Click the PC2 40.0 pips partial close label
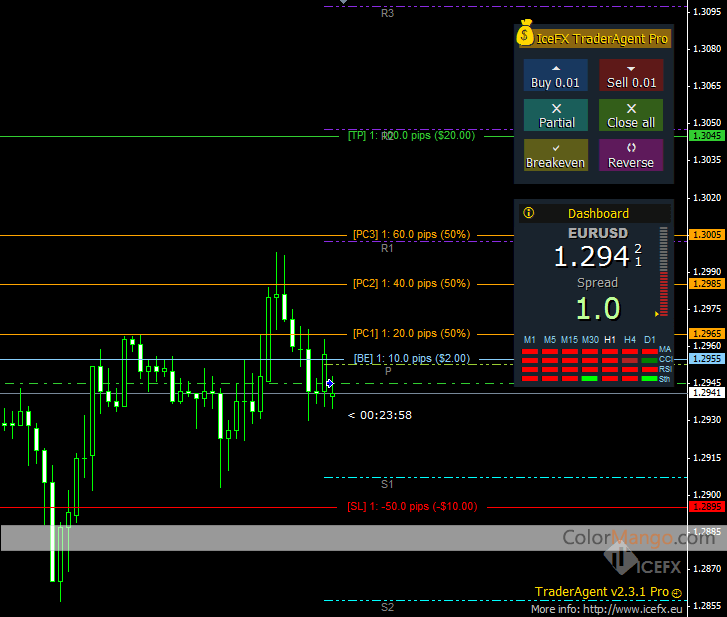The height and width of the screenshot is (617, 727). 411,284
